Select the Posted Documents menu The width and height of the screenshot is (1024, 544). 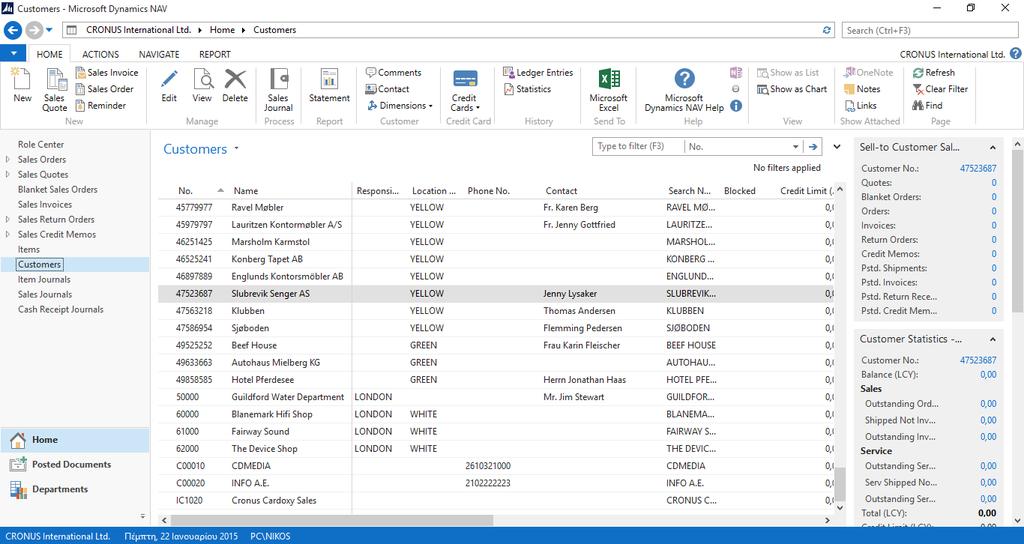(74, 464)
